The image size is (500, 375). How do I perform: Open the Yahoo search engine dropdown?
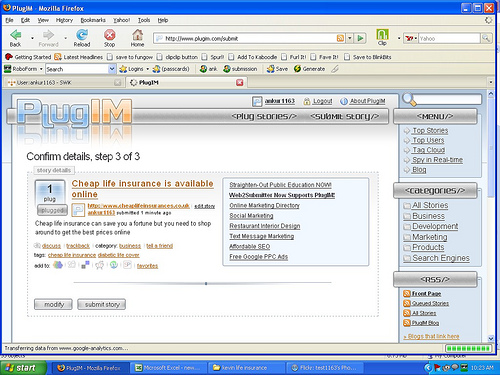pyautogui.click(x=416, y=39)
